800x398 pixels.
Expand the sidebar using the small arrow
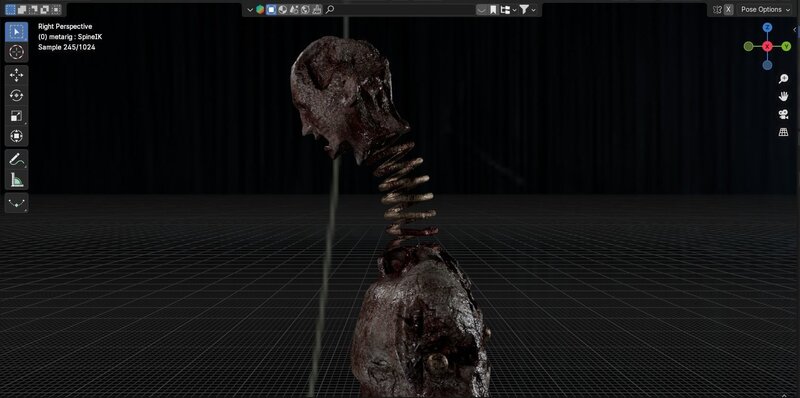794,30
